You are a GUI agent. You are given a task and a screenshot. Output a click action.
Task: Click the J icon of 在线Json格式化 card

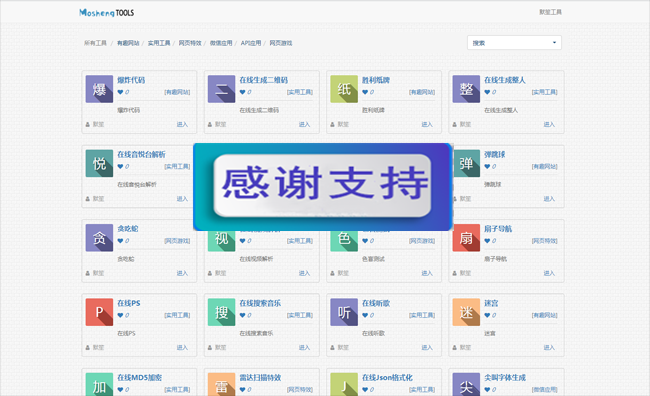344,384
